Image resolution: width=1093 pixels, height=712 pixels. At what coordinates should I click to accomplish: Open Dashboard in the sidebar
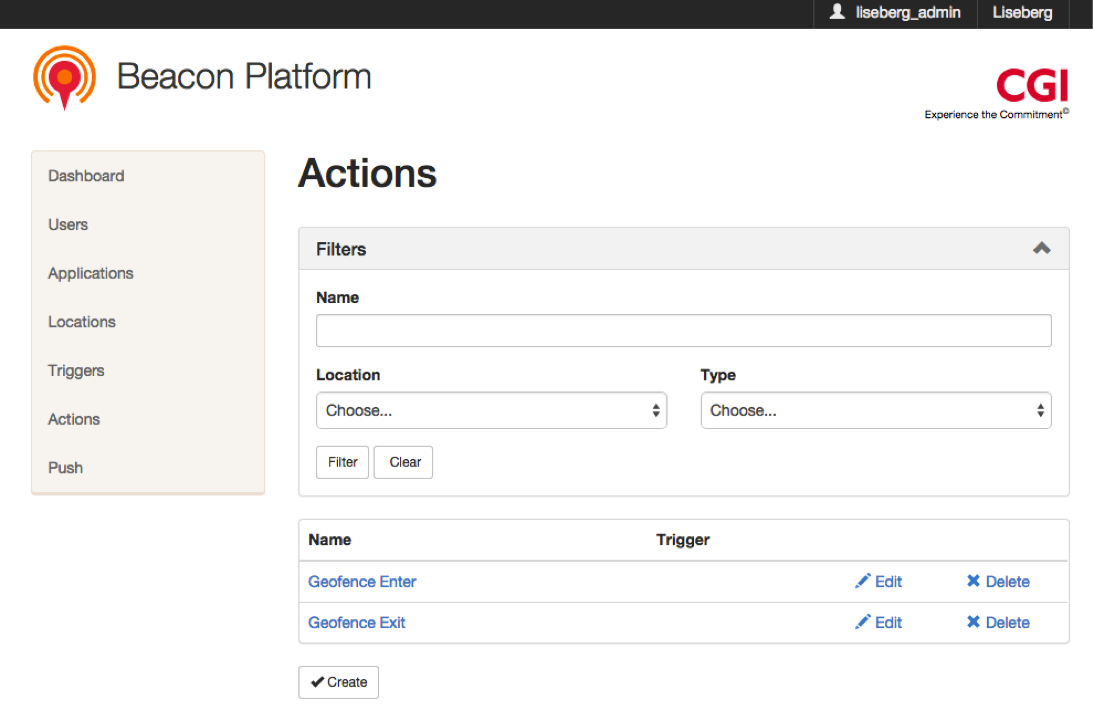tap(86, 176)
